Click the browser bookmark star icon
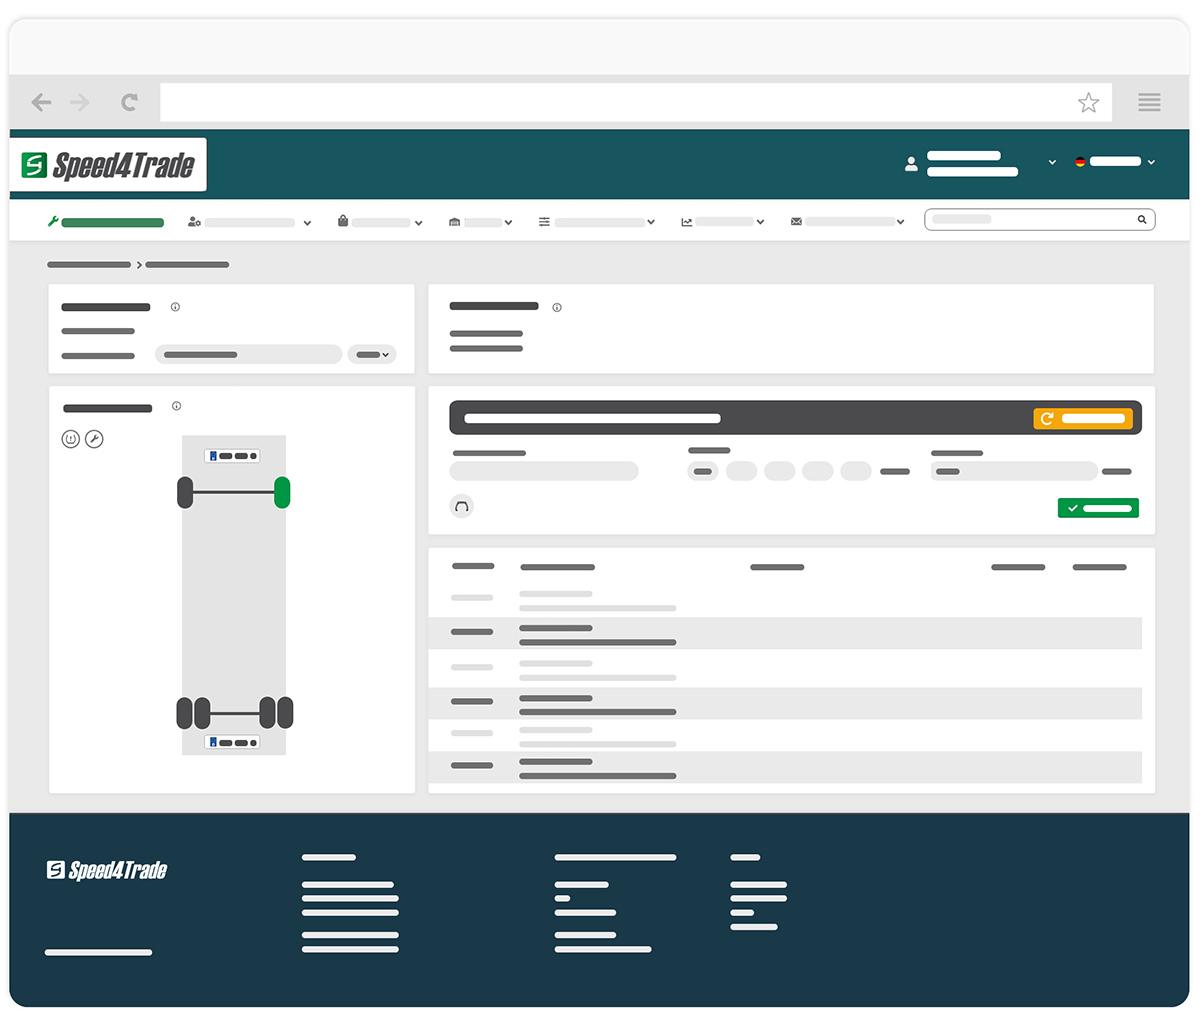 [1088, 102]
